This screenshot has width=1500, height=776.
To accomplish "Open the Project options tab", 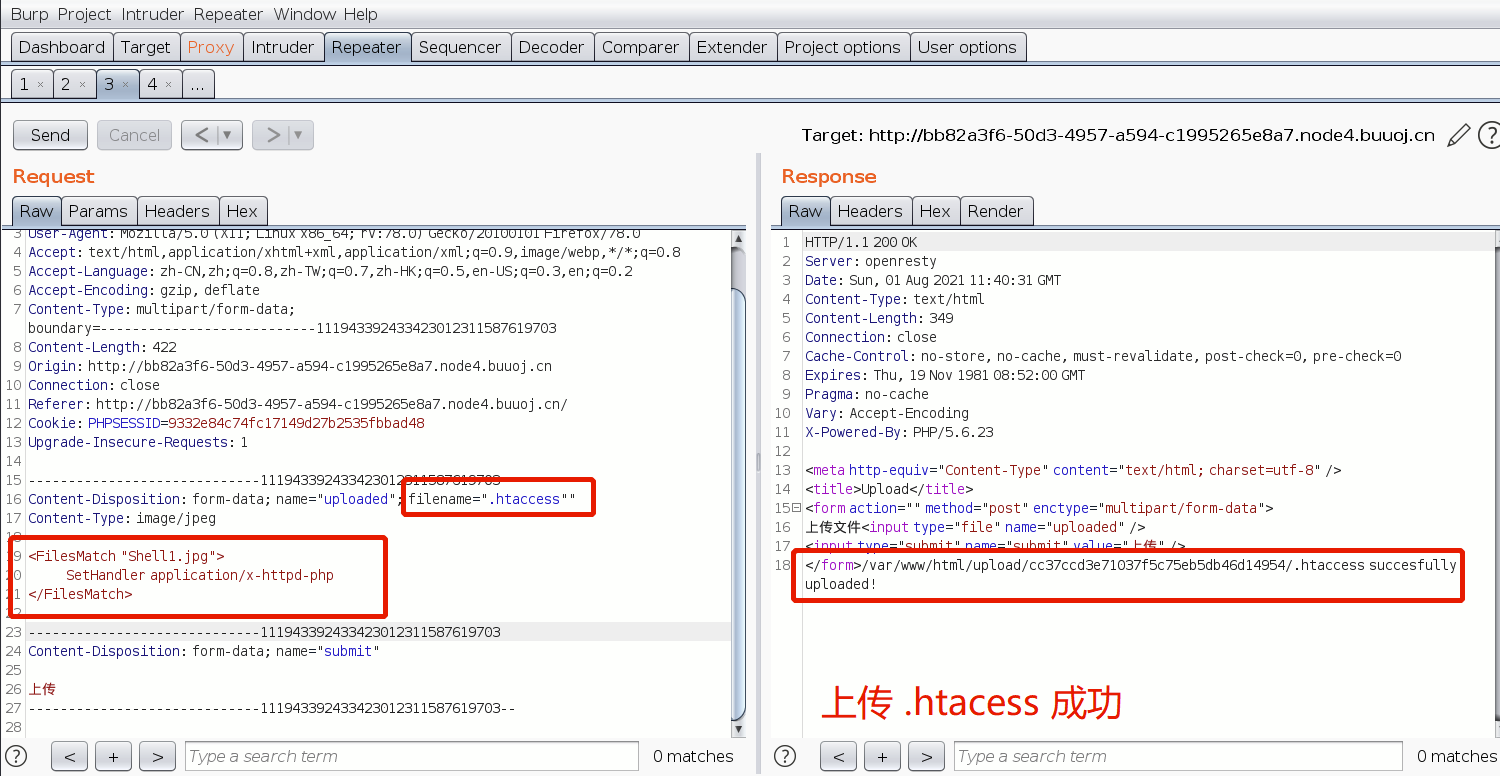I will [843, 47].
